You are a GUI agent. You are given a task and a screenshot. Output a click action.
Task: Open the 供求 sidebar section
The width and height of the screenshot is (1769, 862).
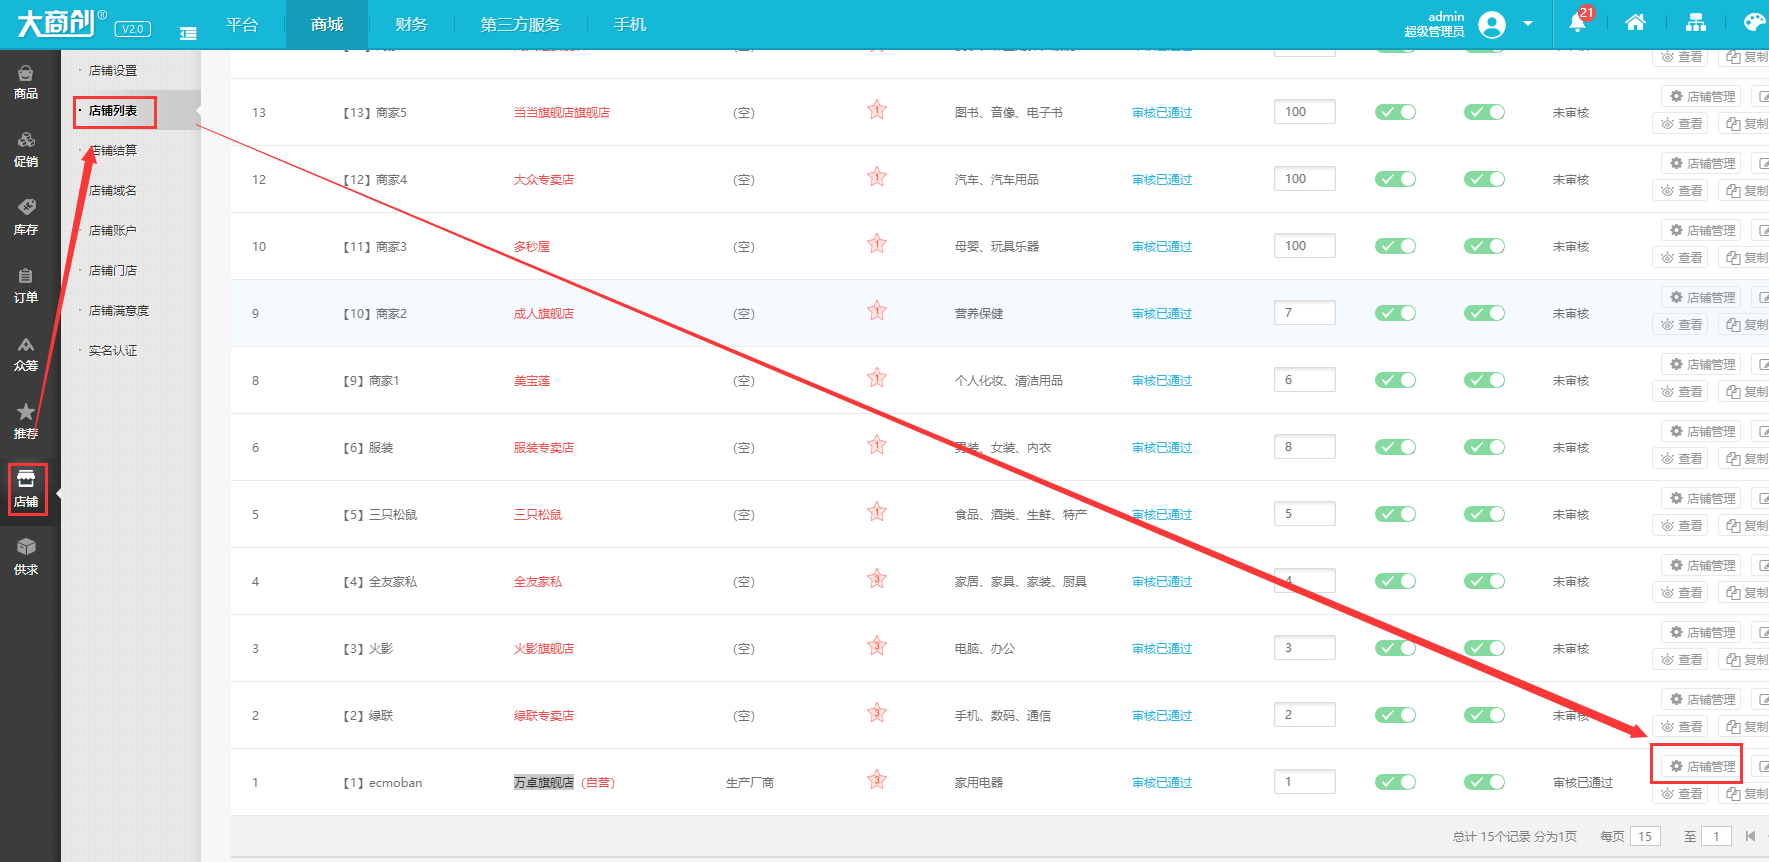[x=26, y=557]
